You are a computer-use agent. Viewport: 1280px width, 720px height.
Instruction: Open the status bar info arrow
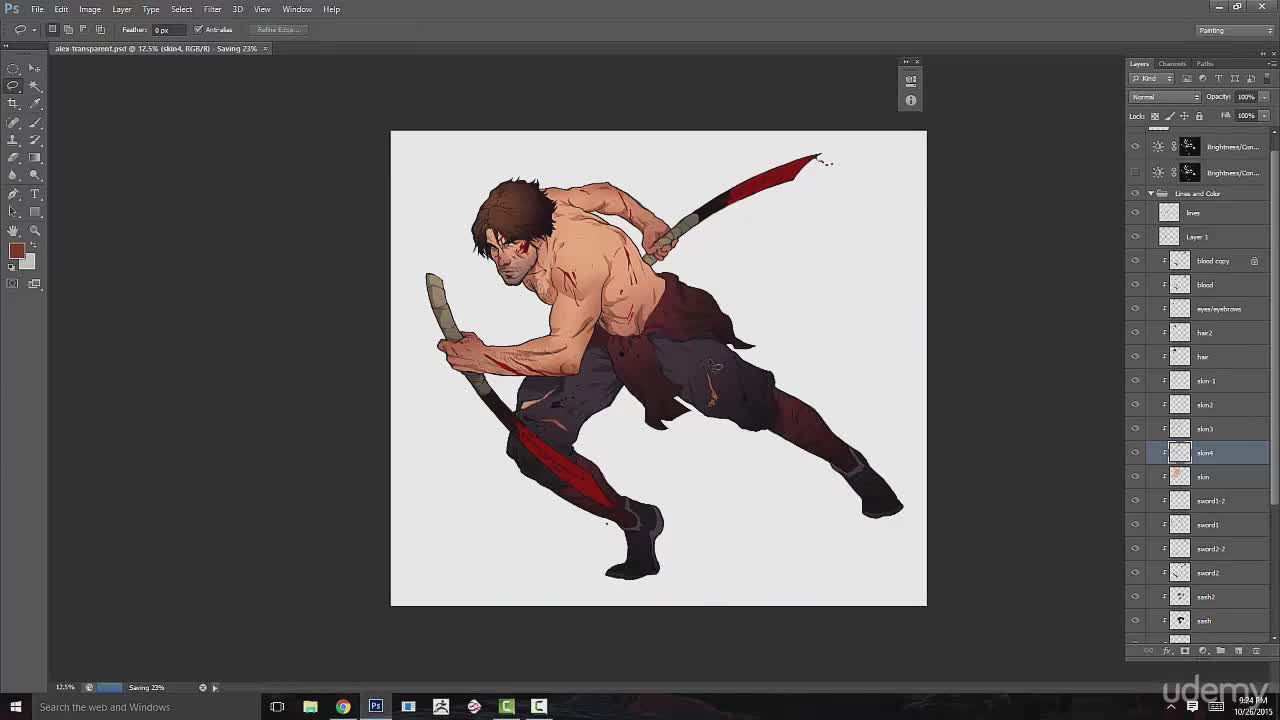click(214, 687)
